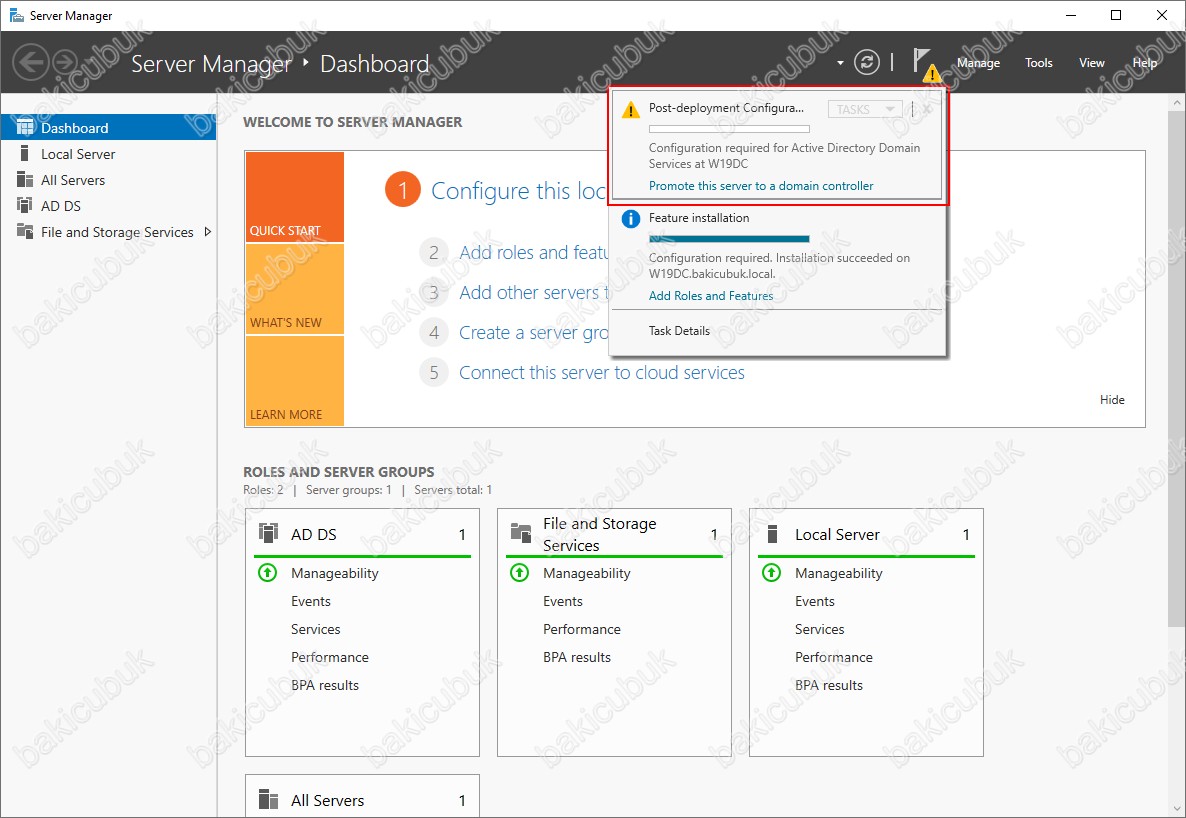Click Add roles and features step 2
The image size is (1186, 818).
coord(534,252)
